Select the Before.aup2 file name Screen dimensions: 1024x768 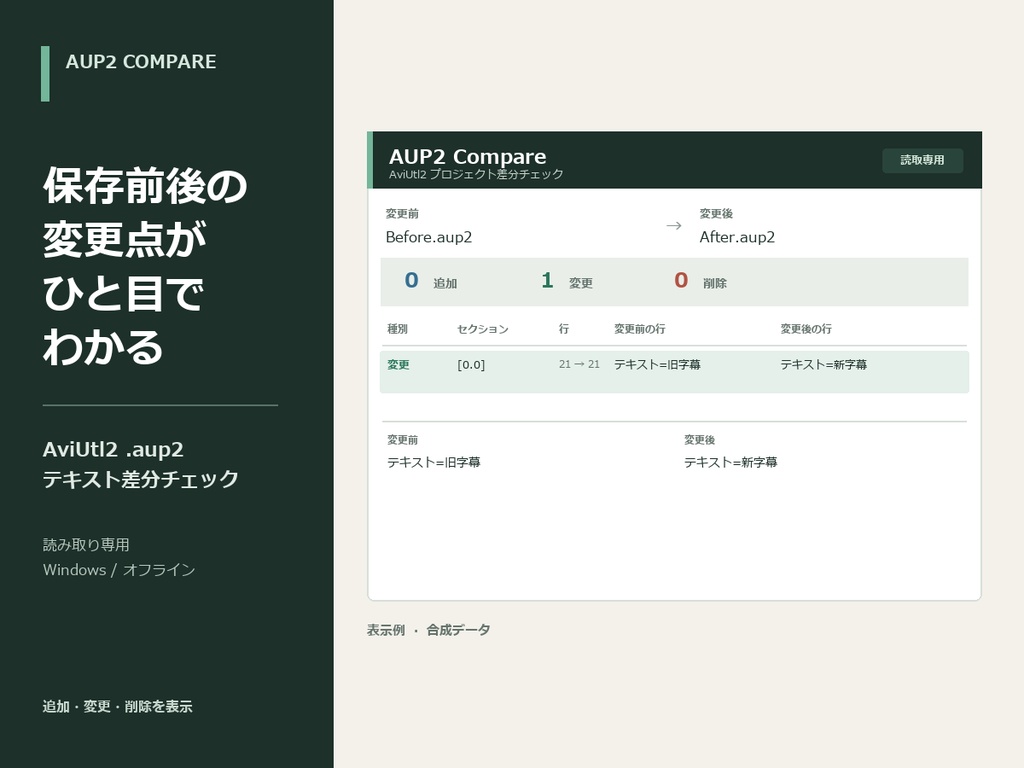point(428,237)
